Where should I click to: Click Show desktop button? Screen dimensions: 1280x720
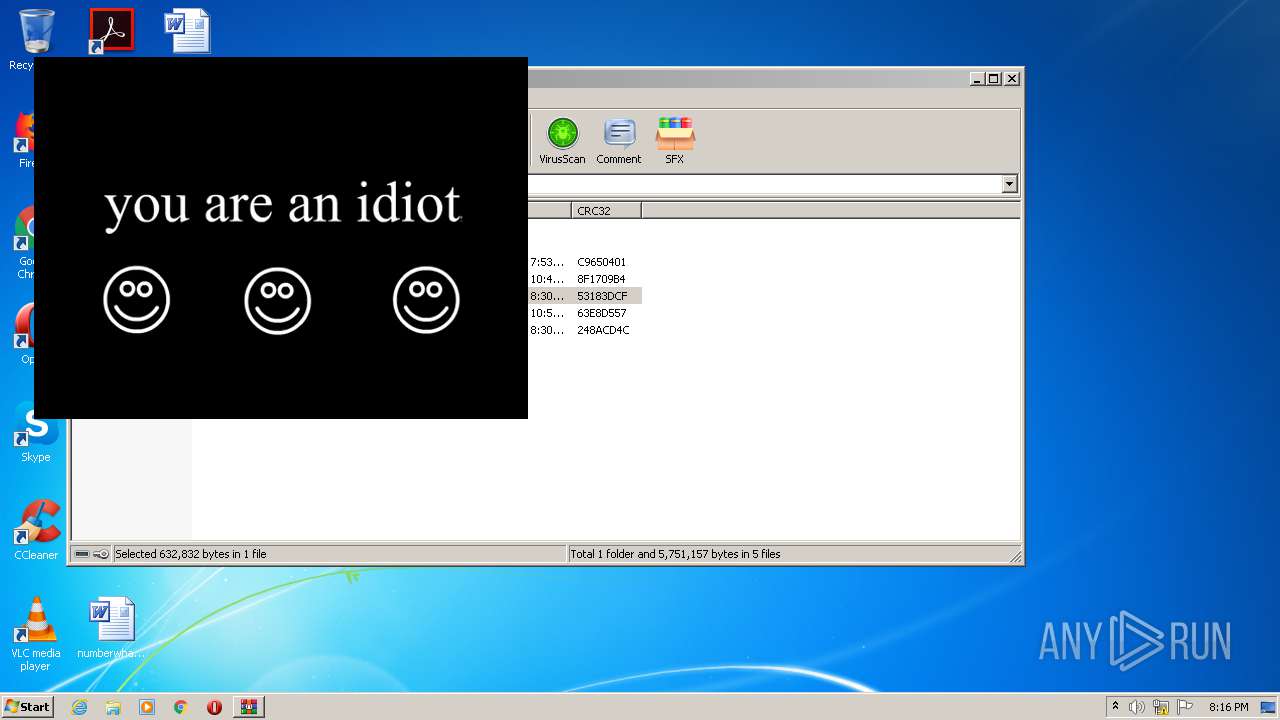[1269, 707]
